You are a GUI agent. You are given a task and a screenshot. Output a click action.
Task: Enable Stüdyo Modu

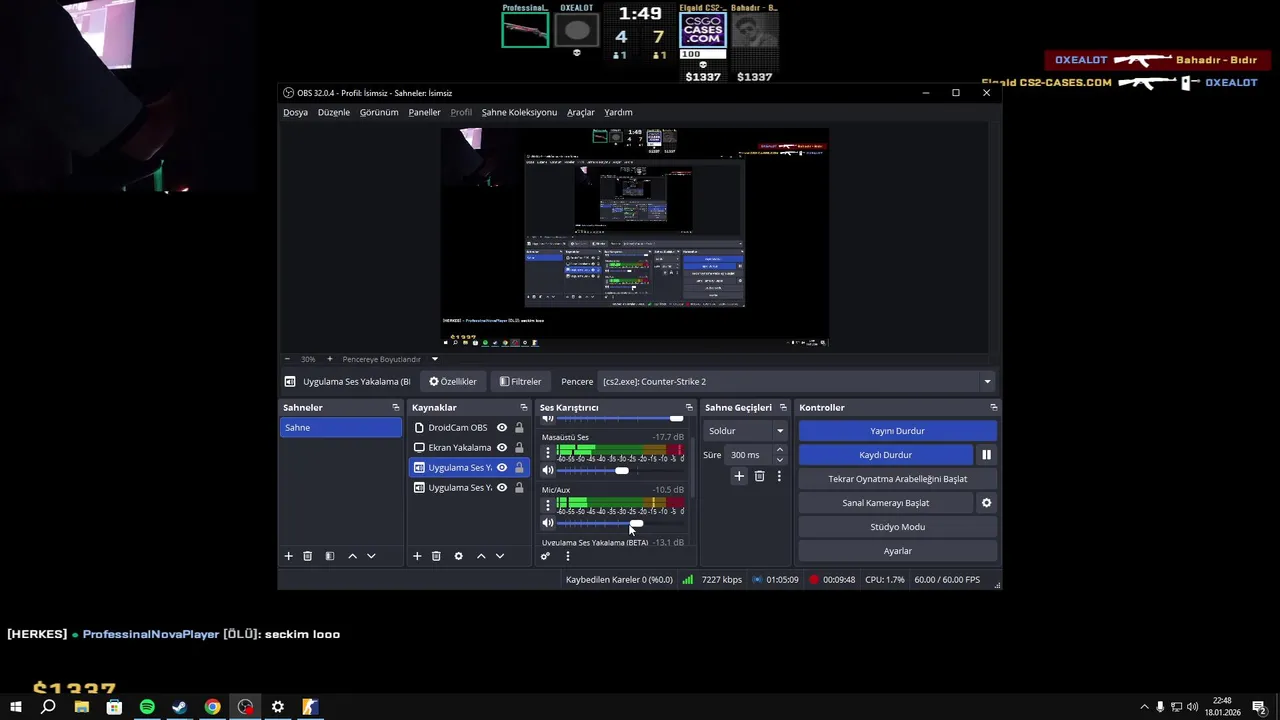897,527
